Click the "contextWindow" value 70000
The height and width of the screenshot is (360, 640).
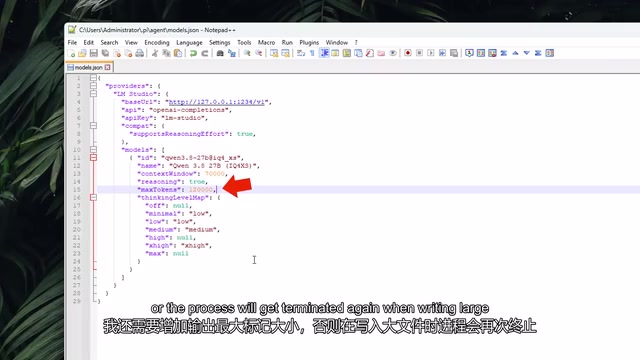pos(214,174)
